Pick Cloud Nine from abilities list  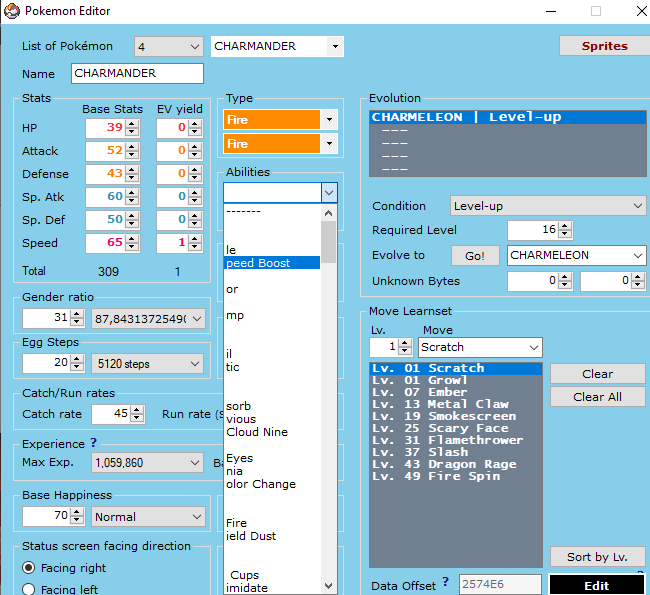257,432
